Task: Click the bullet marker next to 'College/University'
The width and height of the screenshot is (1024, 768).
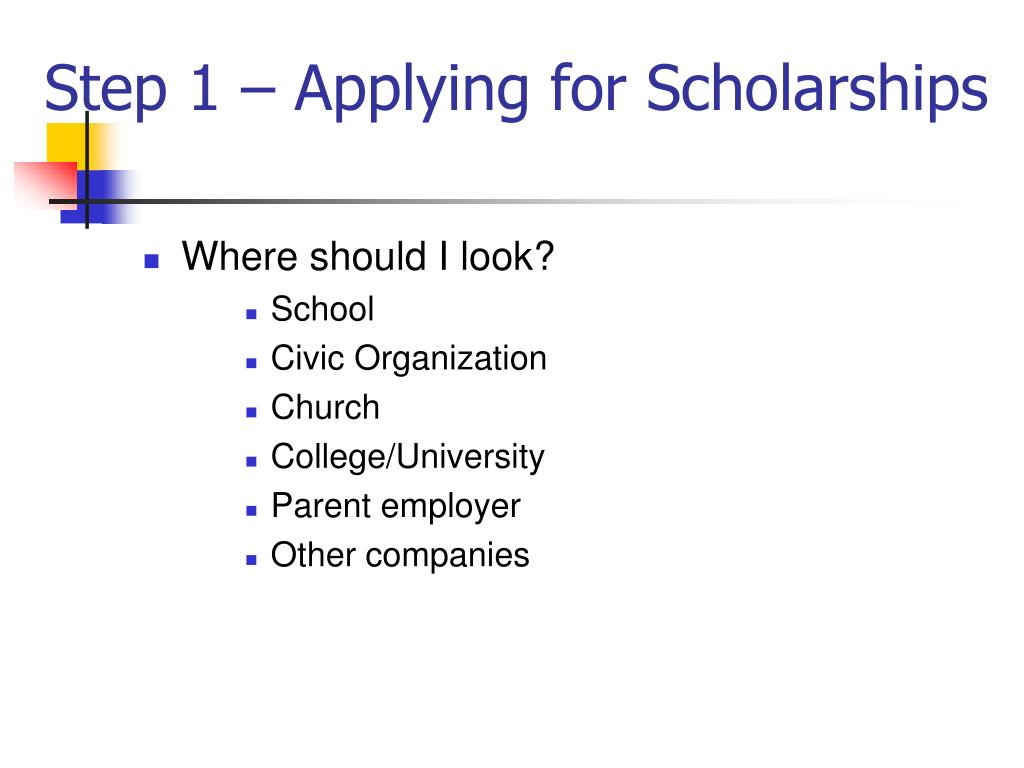Action: point(251,462)
